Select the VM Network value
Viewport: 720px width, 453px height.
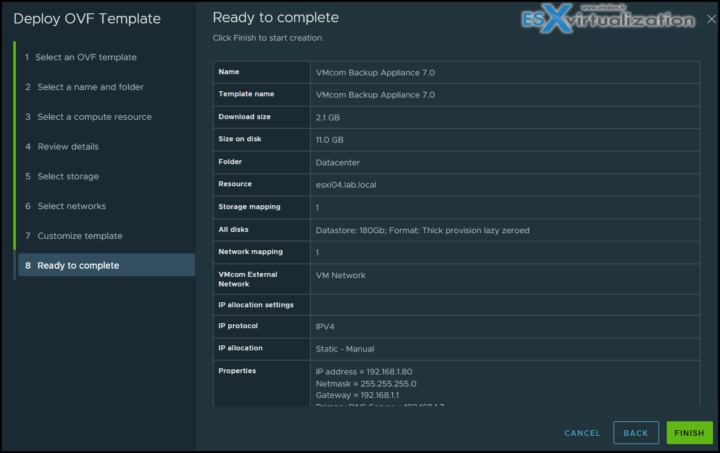[341, 275]
